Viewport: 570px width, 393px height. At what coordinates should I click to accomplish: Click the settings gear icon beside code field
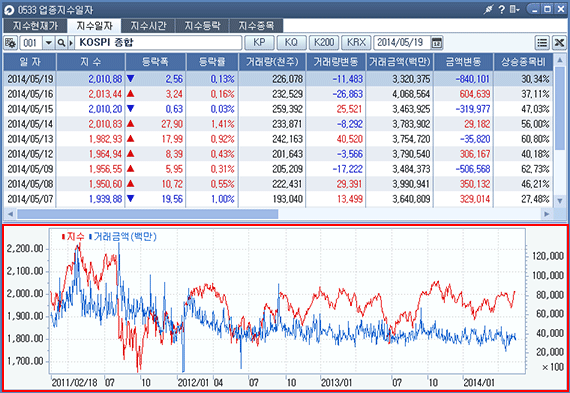pyautogui.click(x=11, y=43)
